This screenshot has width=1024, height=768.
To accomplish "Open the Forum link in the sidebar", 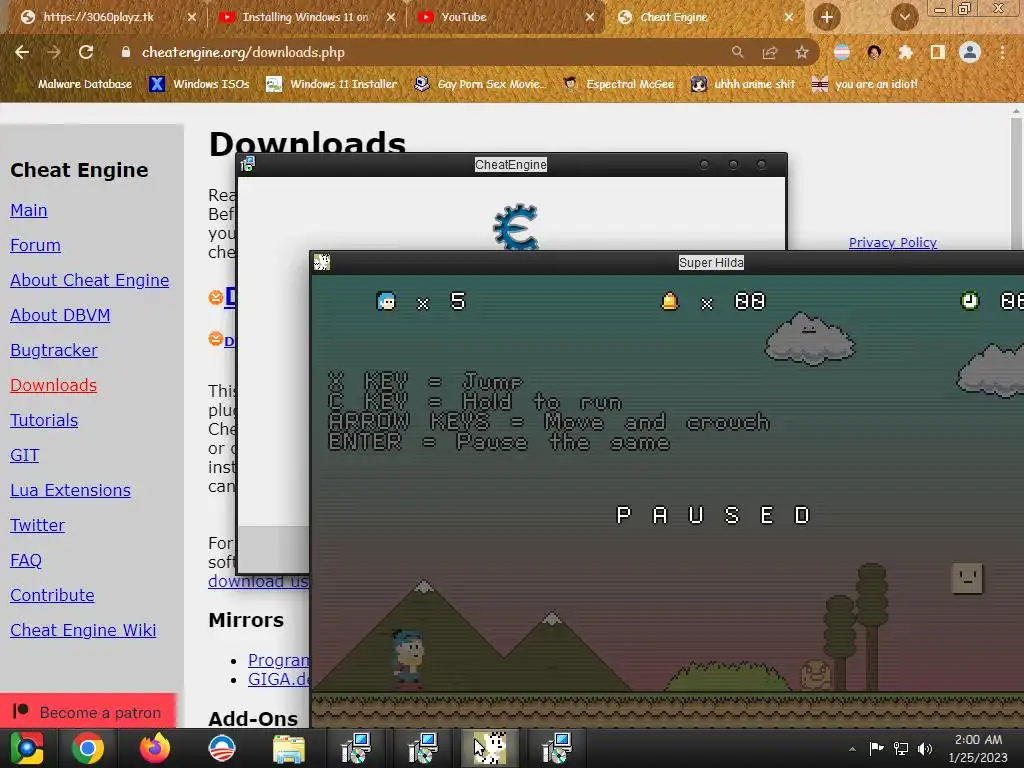I will click(35, 246).
